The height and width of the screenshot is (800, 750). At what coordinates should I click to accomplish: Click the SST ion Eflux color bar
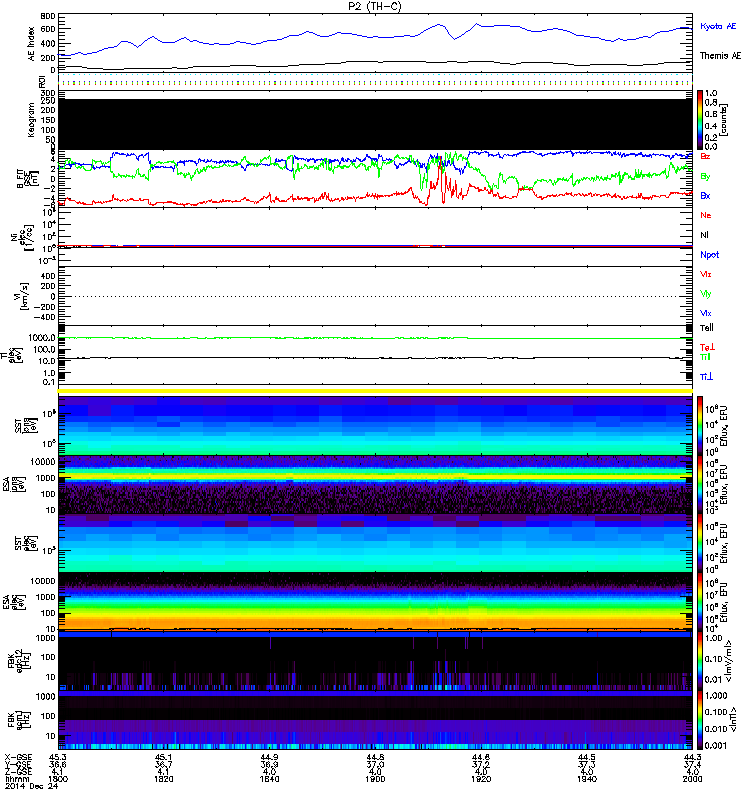coord(699,426)
